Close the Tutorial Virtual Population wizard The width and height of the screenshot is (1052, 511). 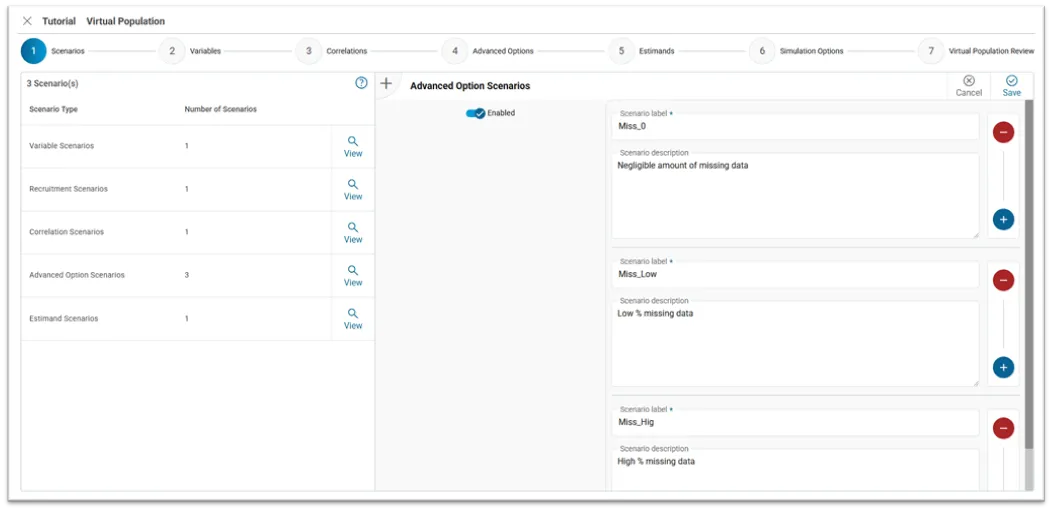click(27, 21)
